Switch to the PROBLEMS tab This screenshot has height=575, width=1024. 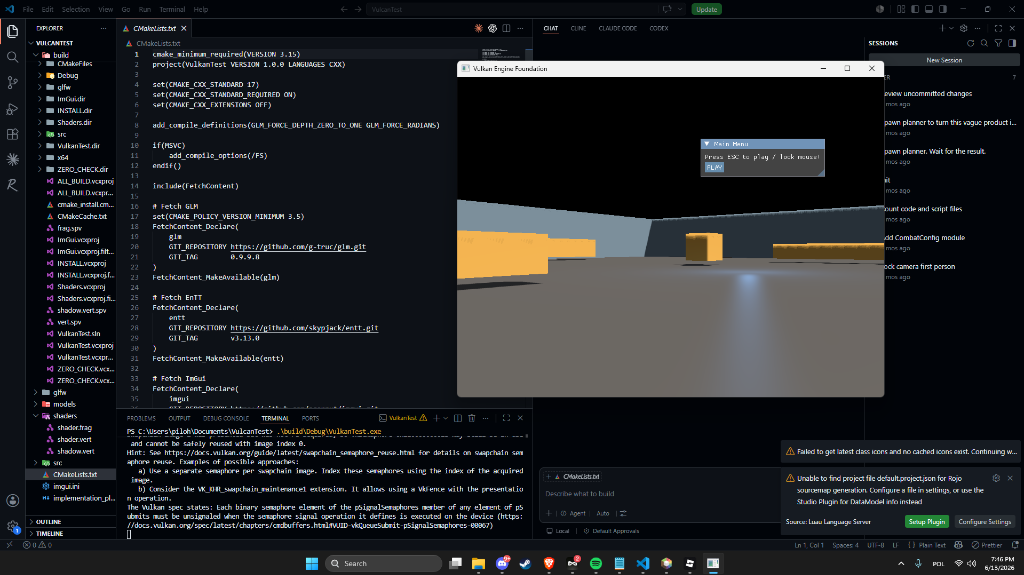(x=141, y=418)
